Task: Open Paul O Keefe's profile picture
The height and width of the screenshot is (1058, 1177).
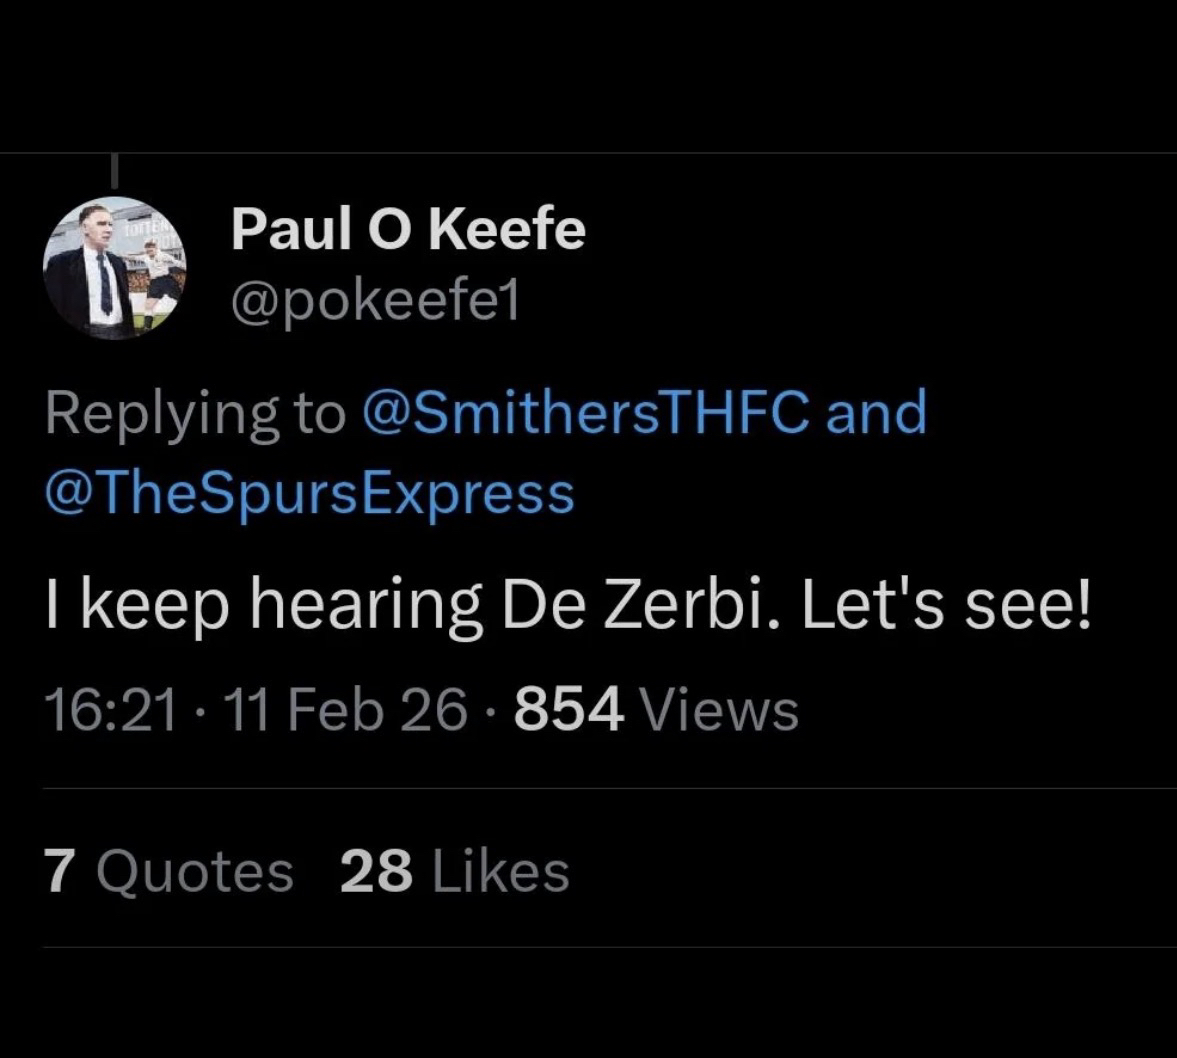Action: 114,268
